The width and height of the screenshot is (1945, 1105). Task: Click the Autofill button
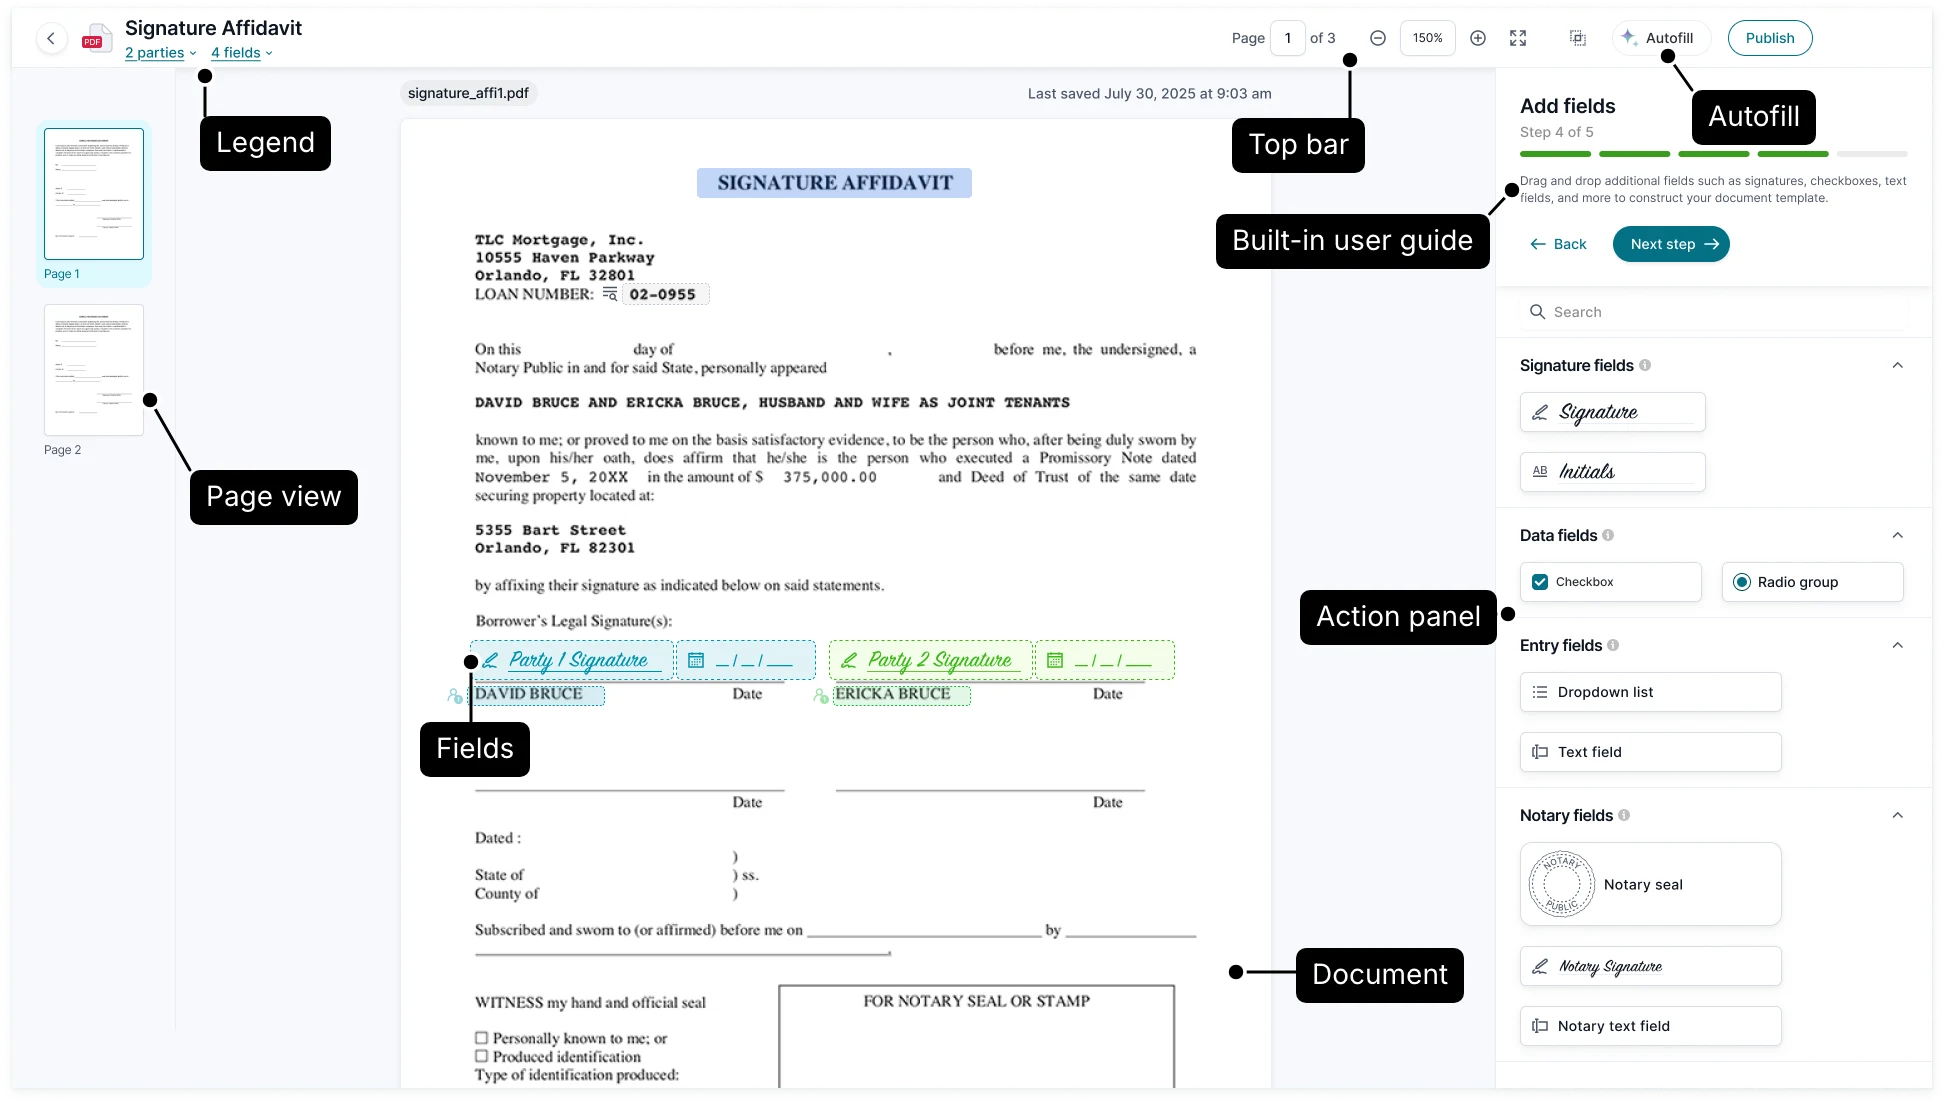1660,38
